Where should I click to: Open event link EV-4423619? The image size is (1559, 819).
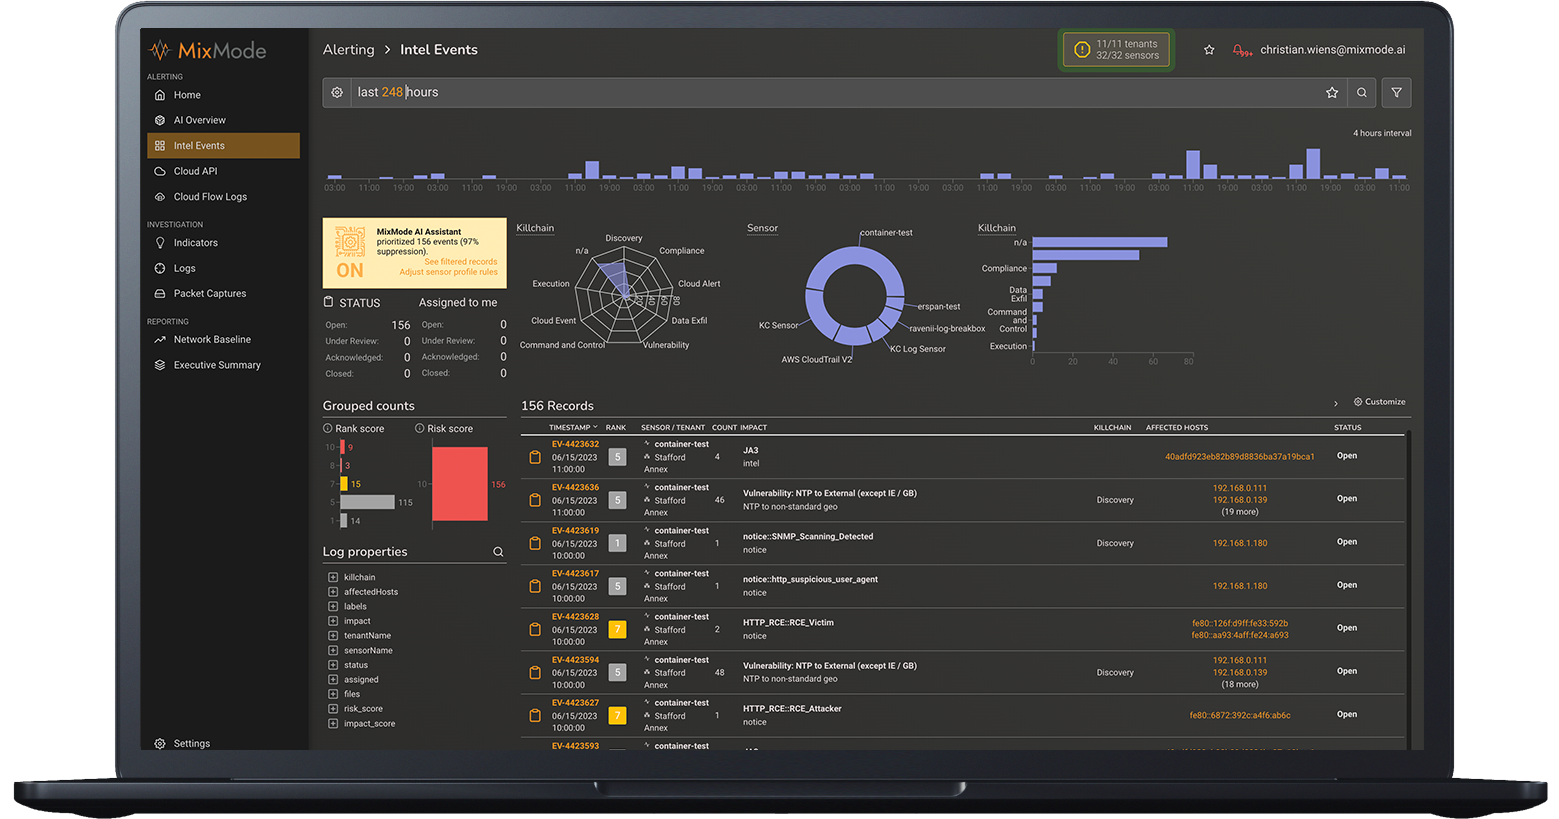pos(575,531)
